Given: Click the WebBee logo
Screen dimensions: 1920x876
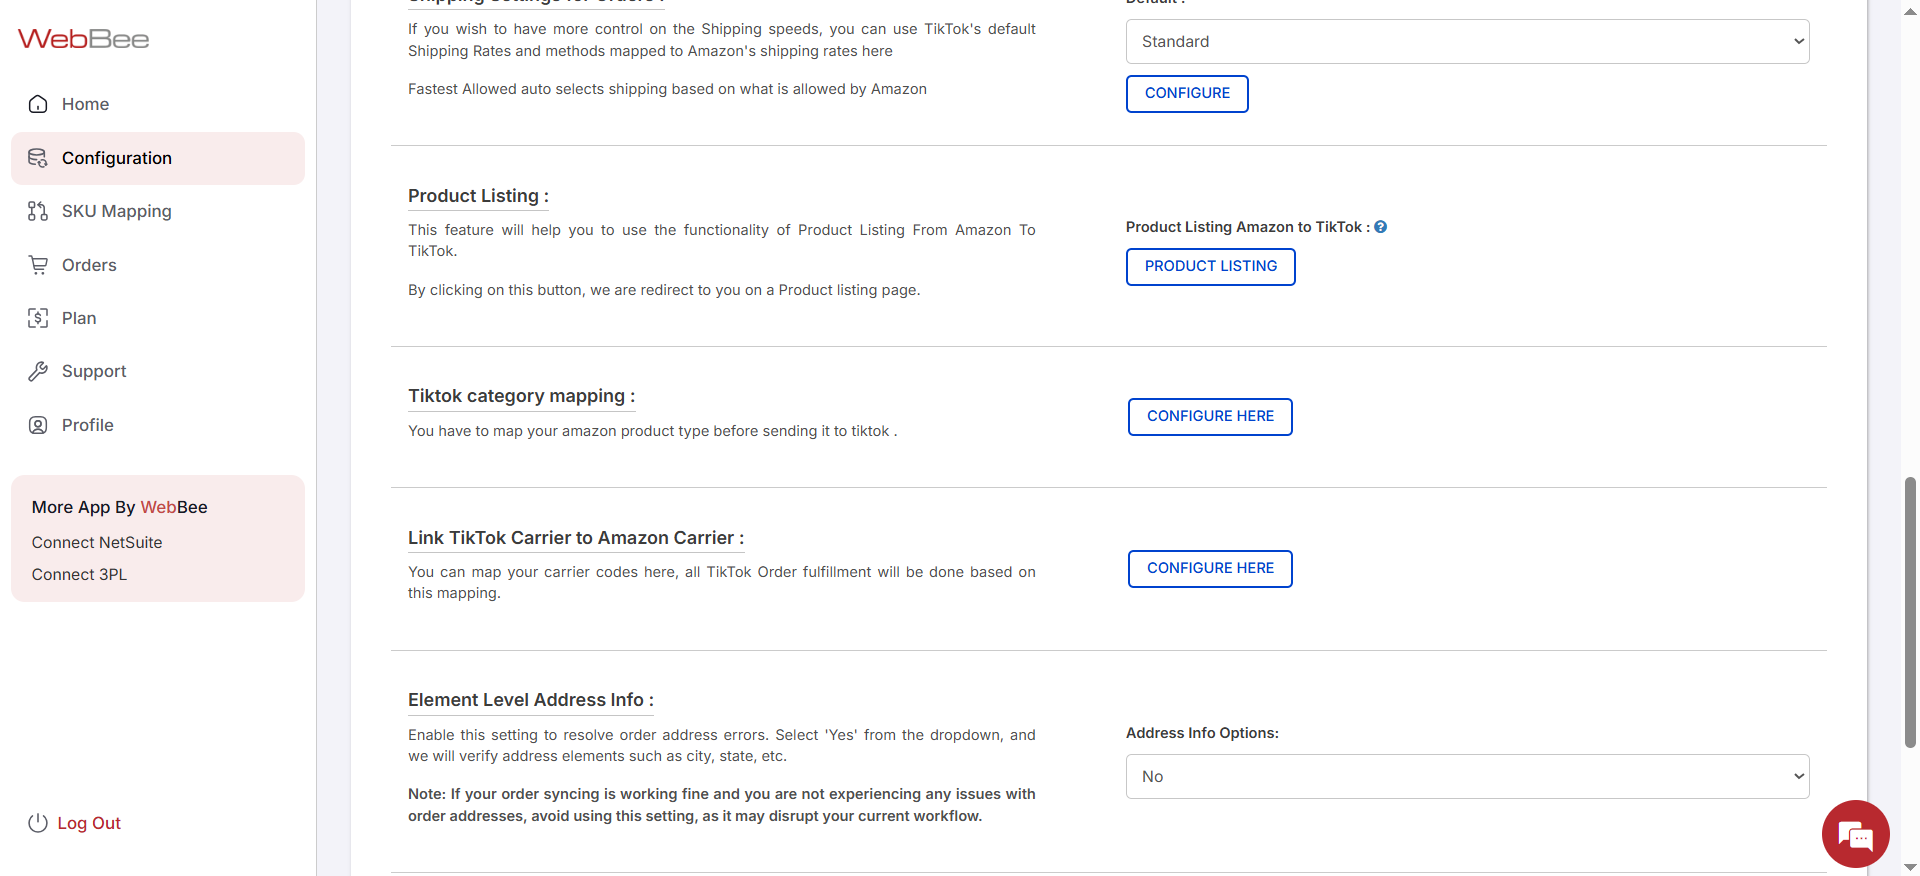Looking at the screenshot, I should click(83, 39).
